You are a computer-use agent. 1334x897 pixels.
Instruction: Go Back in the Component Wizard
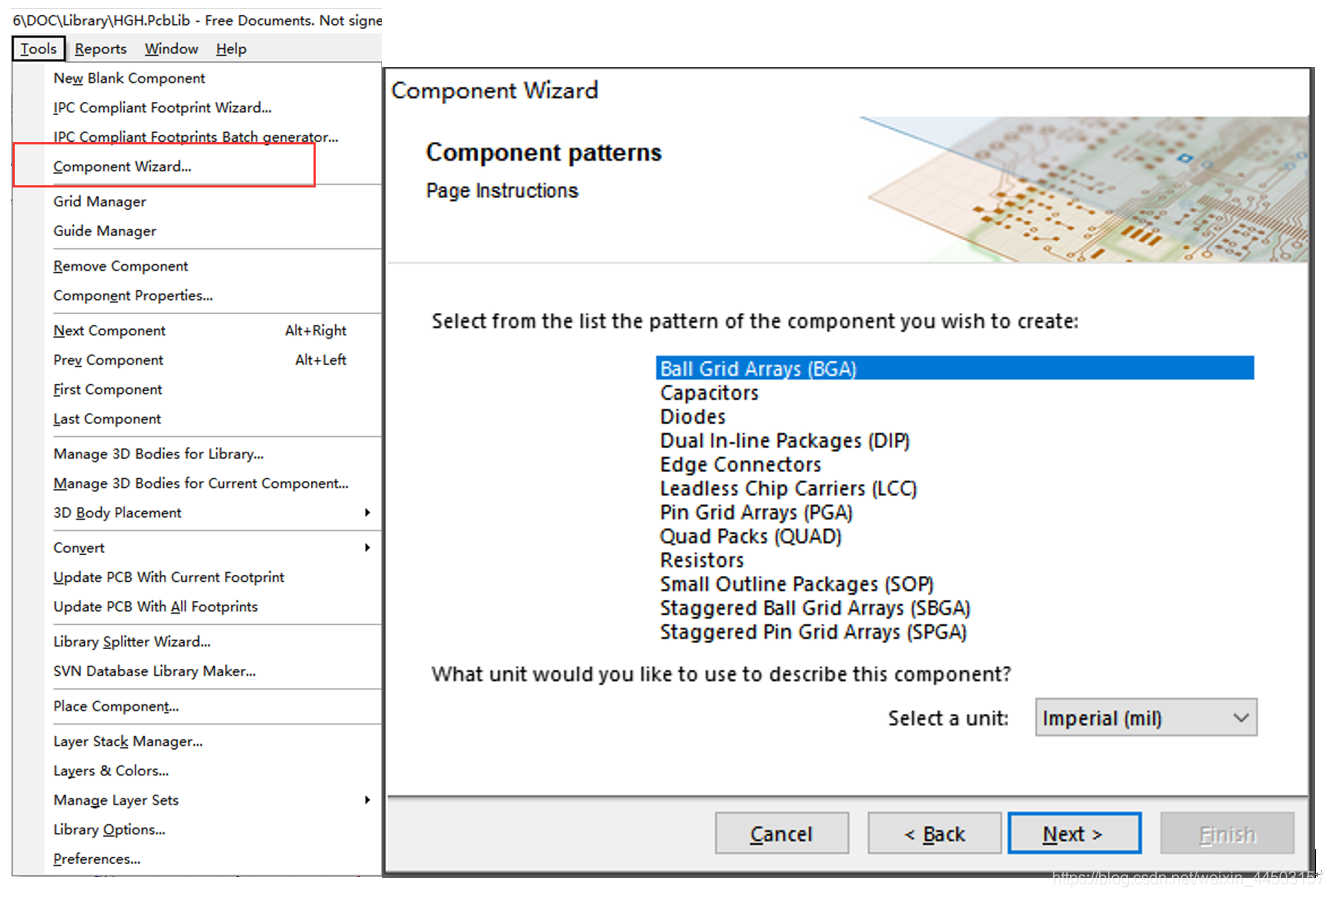pyautogui.click(x=934, y=833)
